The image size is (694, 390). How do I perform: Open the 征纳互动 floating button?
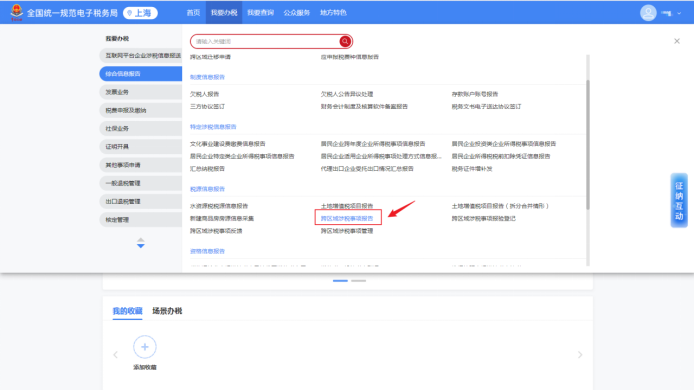679,200
